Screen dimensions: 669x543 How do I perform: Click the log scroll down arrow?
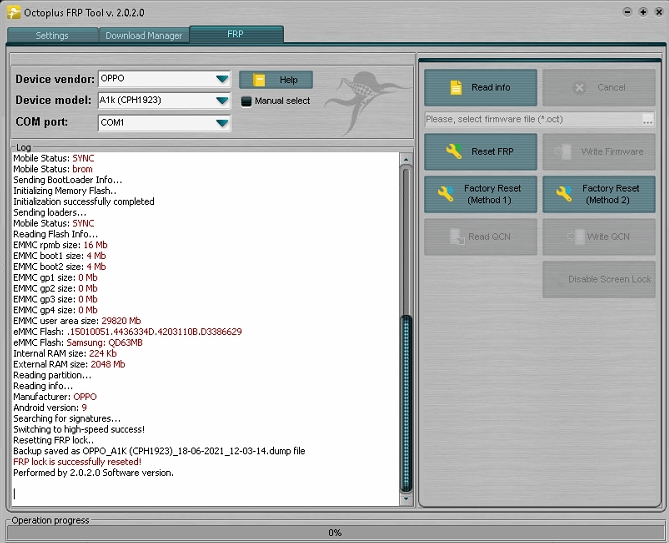tap(406, 499)
